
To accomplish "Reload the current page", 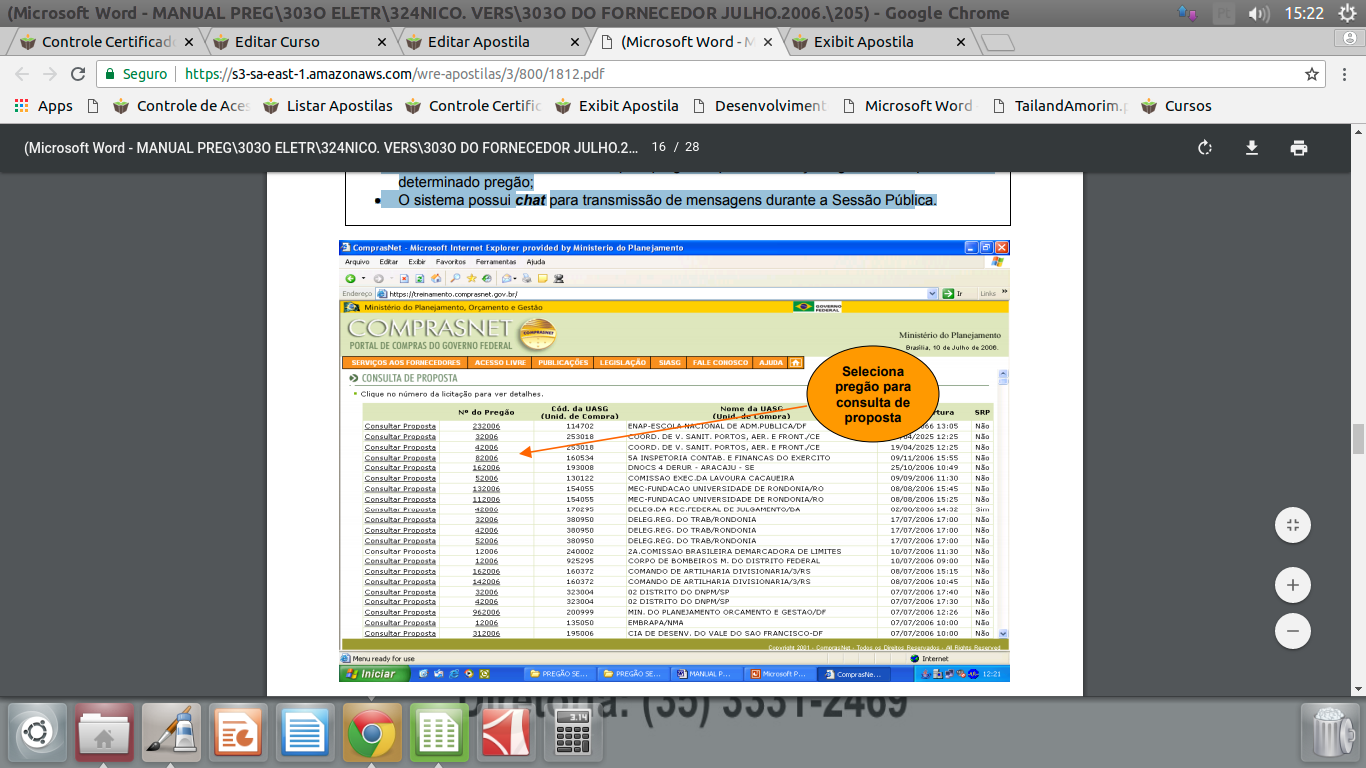I will [x=78, y=74].
